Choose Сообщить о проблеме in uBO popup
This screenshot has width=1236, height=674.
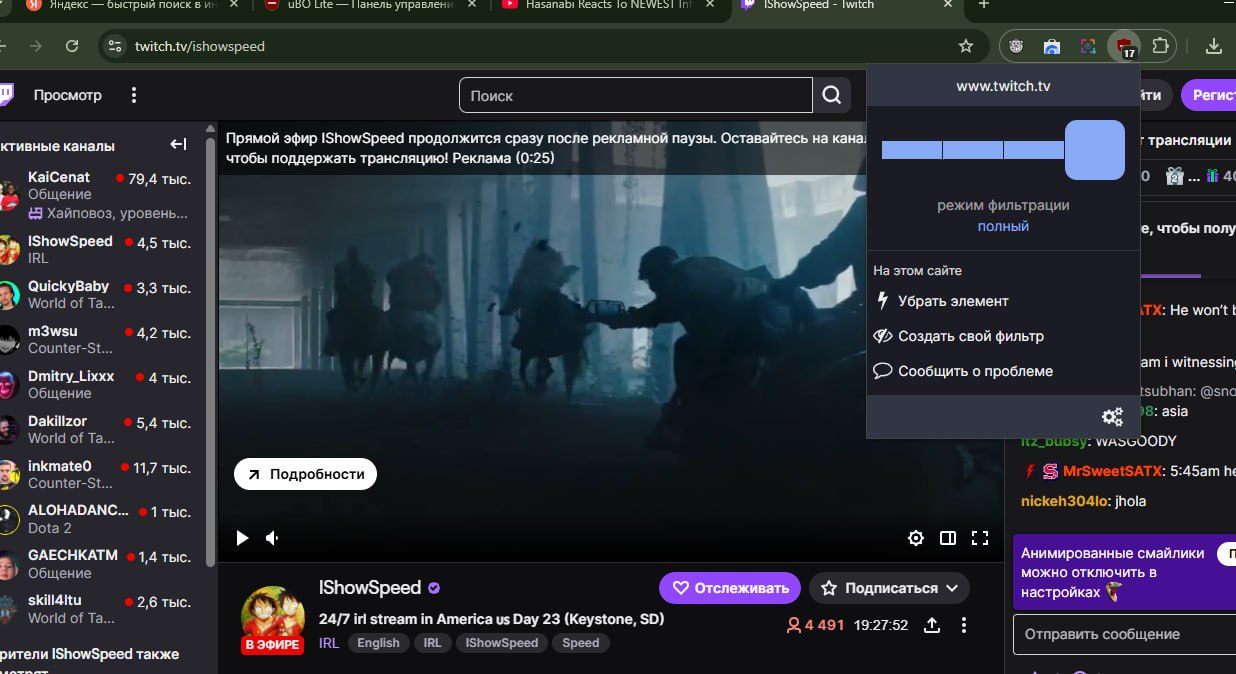[x=963, y=371]
